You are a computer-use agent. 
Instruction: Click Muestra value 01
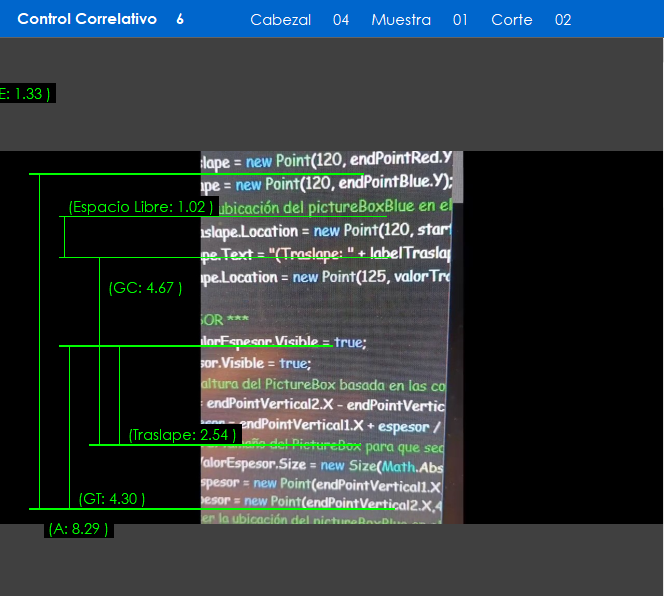(460, 20)
